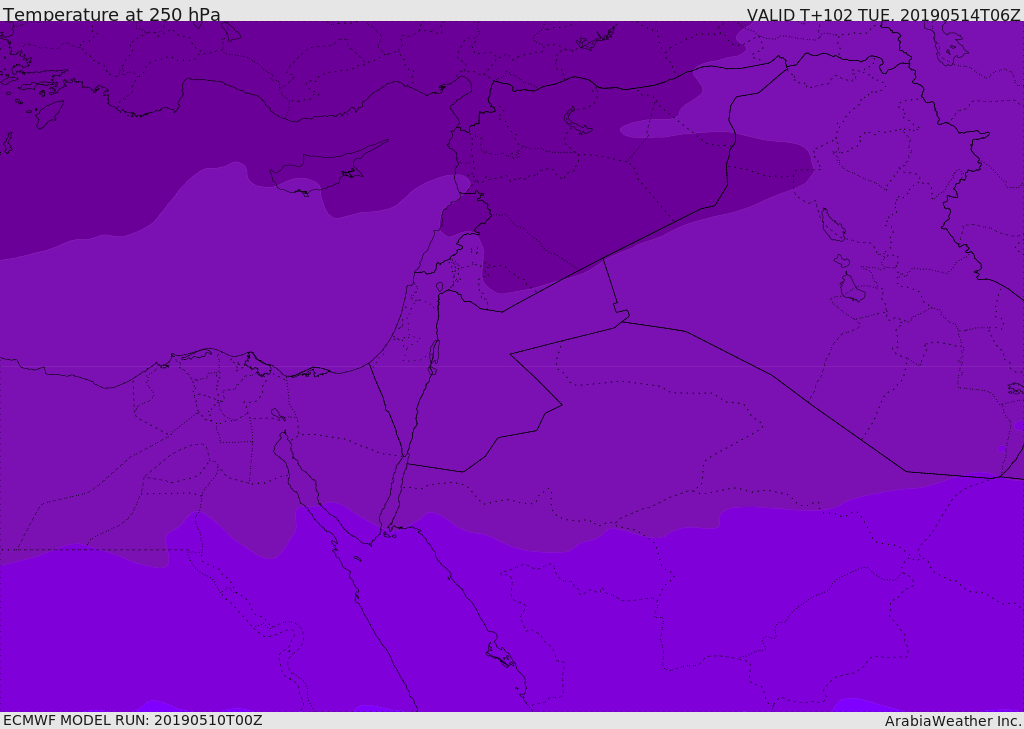Image resolution: width=1024 pixels, height=729 pixels.
Task: Click the 'VALID T+102 TUE. 20190514T06Z' label
Action: pos(884,14)
